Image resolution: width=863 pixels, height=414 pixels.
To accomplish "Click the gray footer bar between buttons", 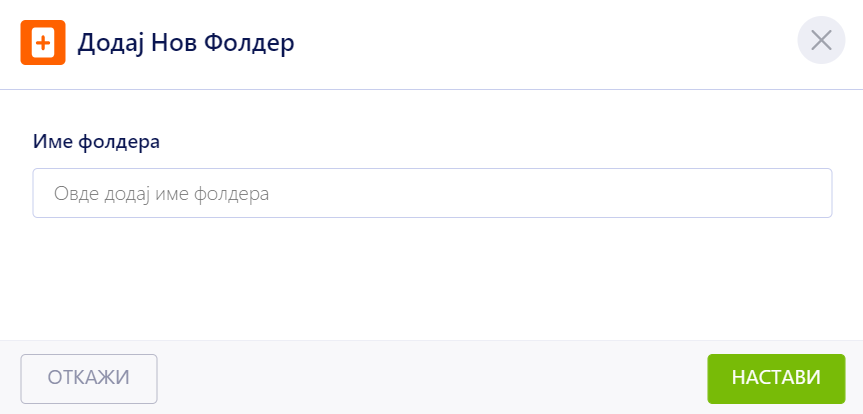I will click(x=430, y=378).
